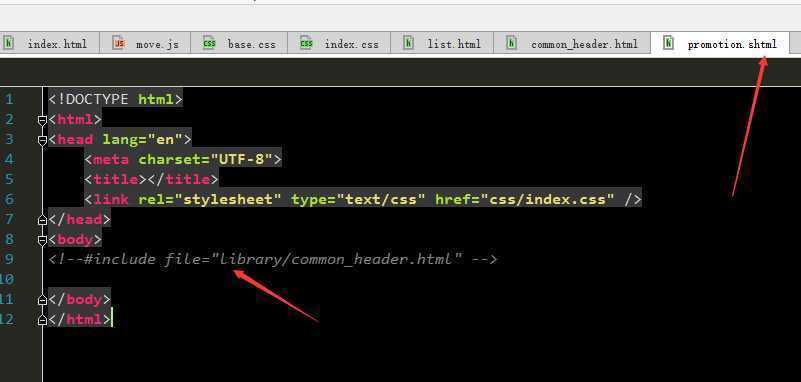Viewport: 801px width, 382px height.
Task: Click the file icon on common_header.html tab
Action: (511, 43)
